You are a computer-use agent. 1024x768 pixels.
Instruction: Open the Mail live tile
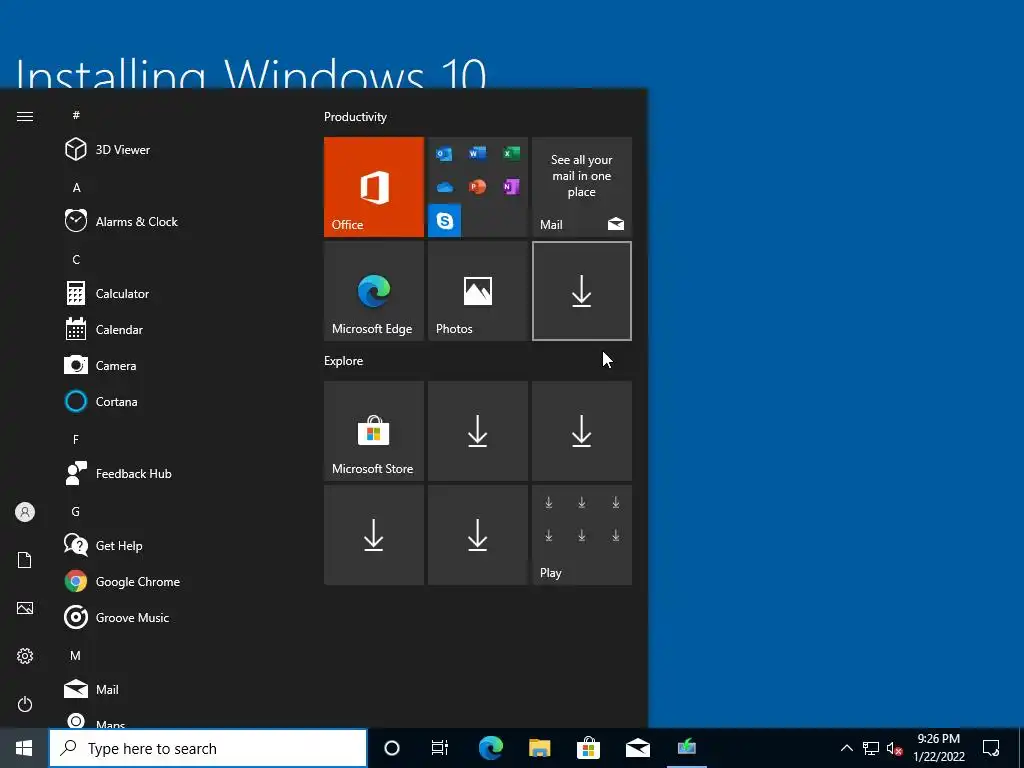click(x=582, y=187)
